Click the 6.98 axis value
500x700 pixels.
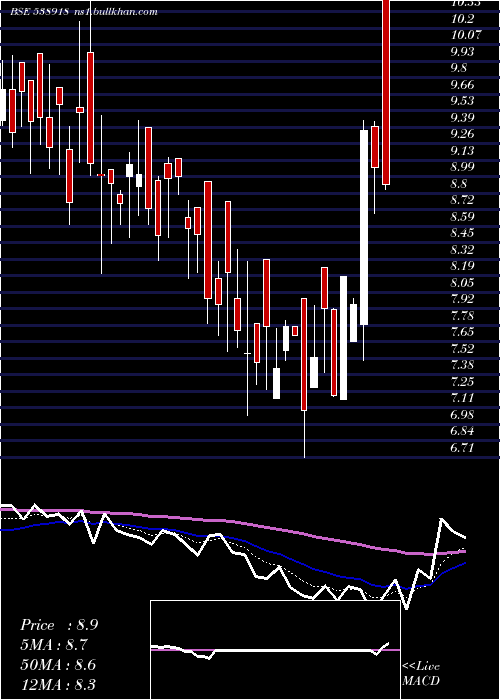462,415
